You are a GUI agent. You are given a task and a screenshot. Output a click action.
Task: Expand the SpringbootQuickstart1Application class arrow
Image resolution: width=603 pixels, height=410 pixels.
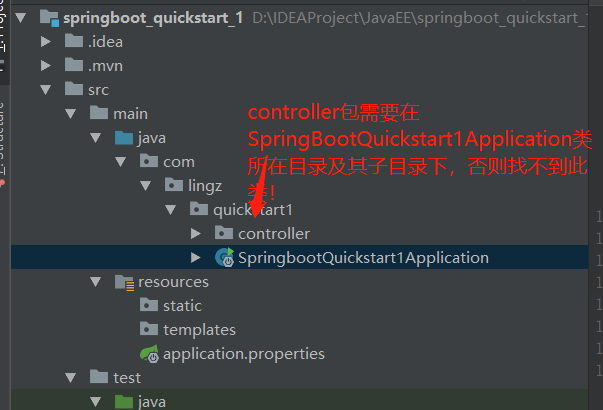point(196,258)
